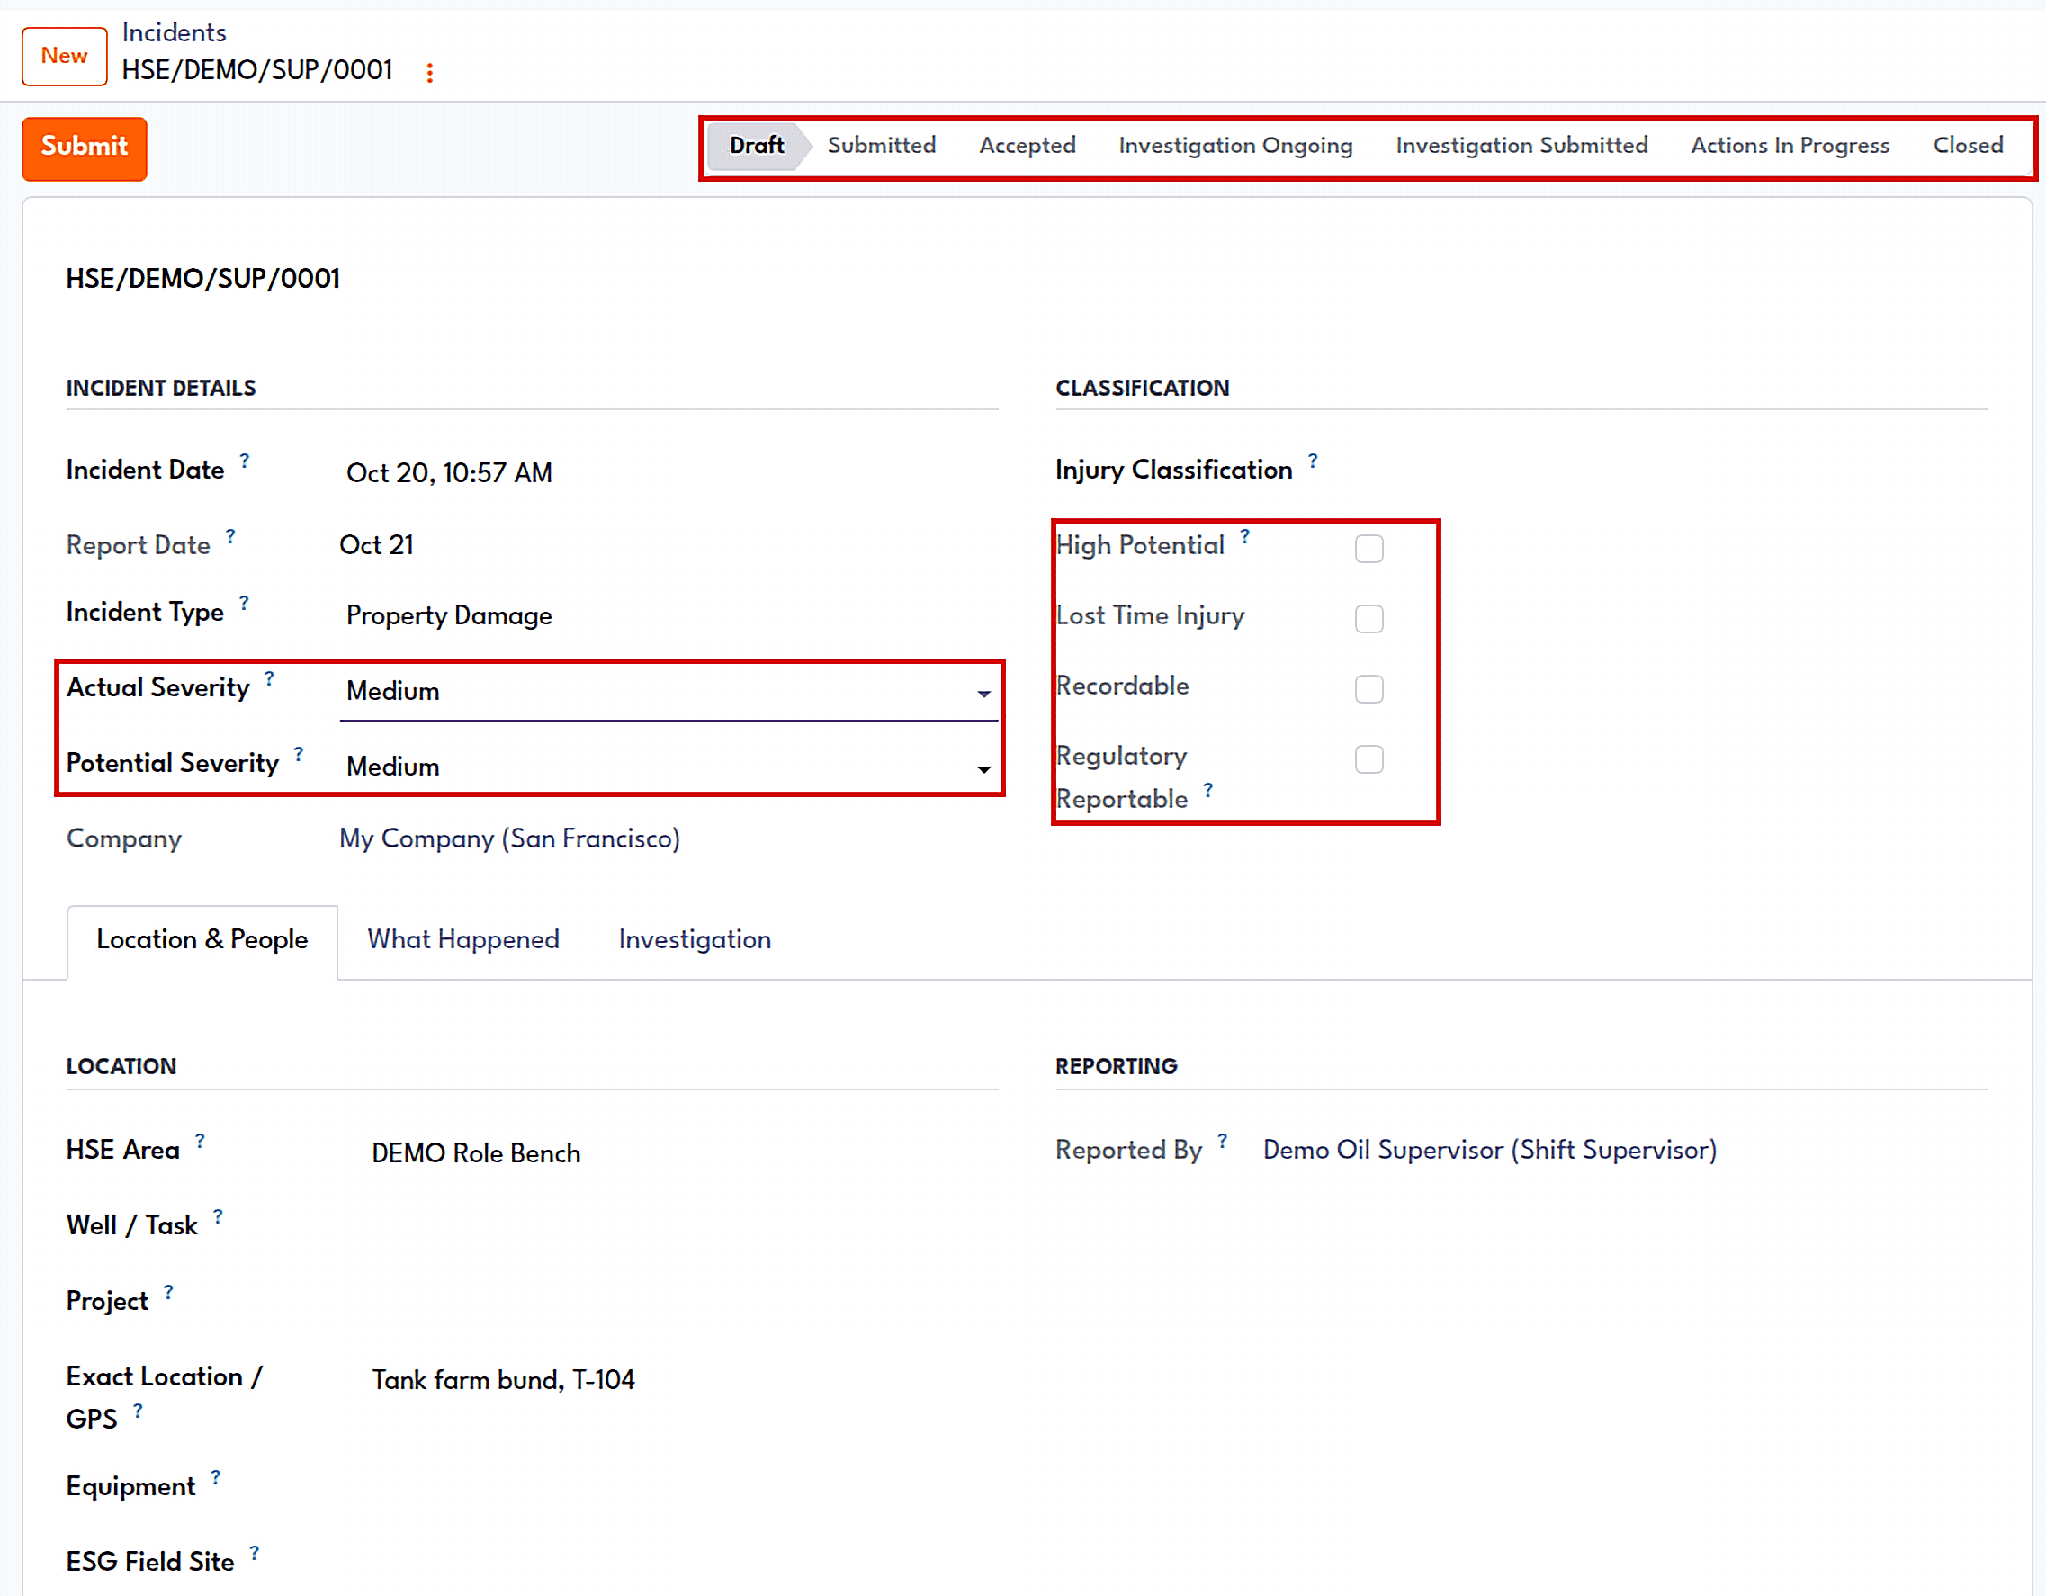Show help tooltip for Regulatory Reportable
This screenshot has width=2046, height=1596.
[1208, 790]
